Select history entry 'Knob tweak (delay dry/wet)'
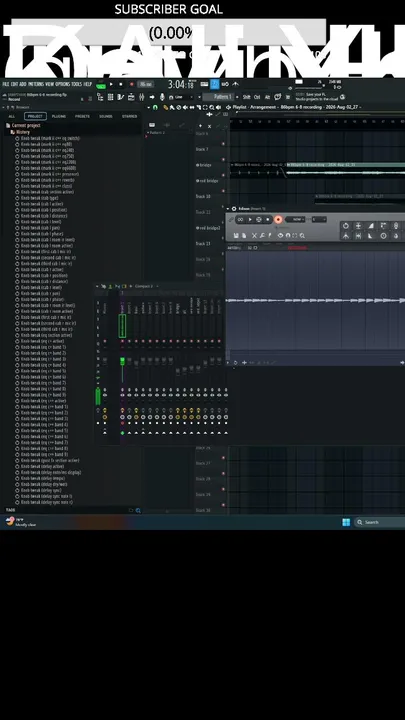405x720 pixels. 41,484
